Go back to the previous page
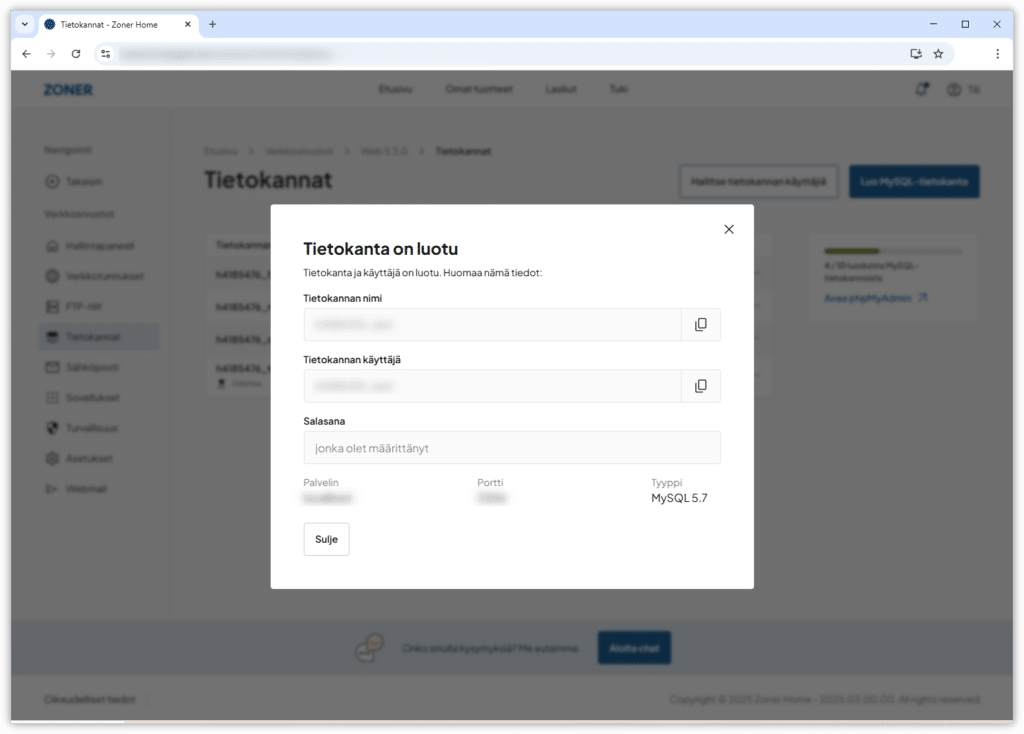The width and height of the screenshot is (1024, 734). [26, 54]
